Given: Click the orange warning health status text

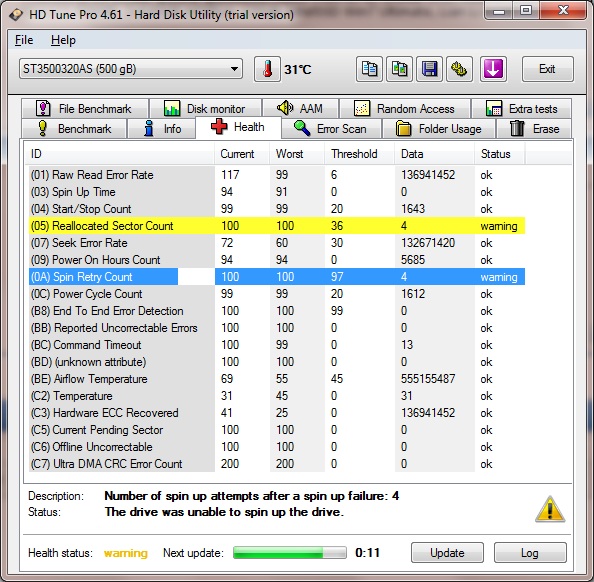Looking at the screenshot, I should point(126,553).
